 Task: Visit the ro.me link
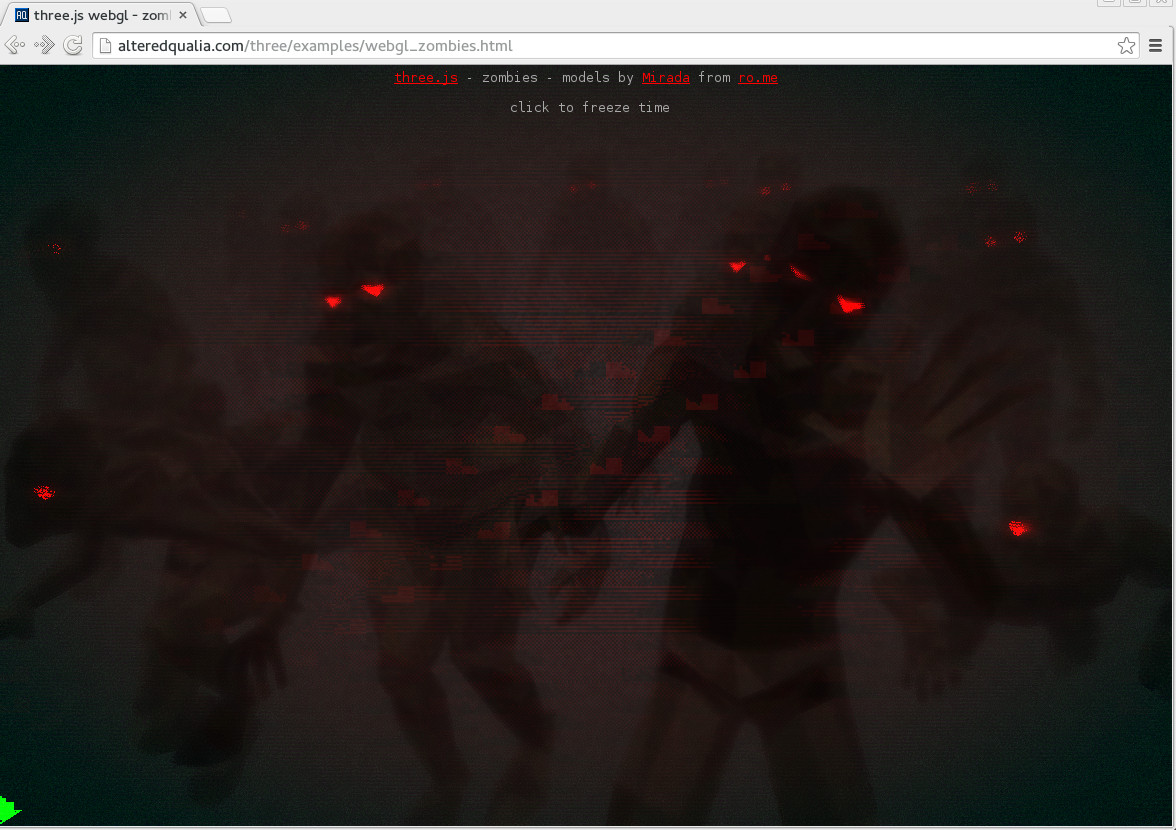(758, 78)
